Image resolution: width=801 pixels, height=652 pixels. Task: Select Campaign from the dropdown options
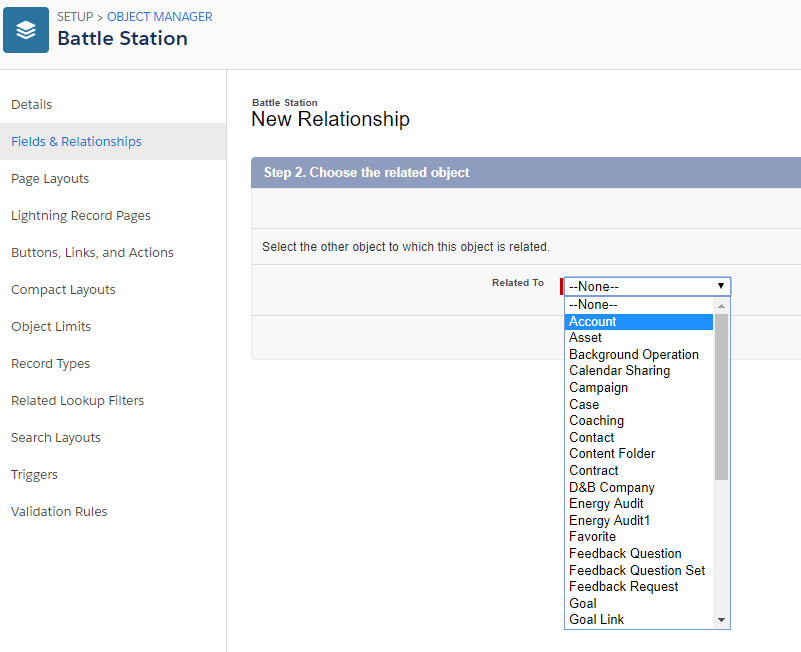pos(599,387)
